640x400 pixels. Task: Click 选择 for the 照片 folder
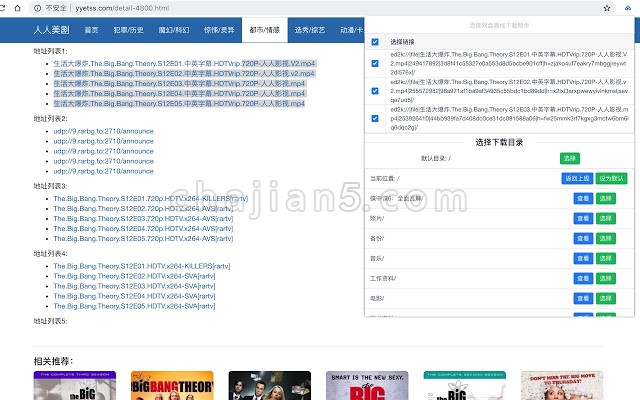(606, 218)
